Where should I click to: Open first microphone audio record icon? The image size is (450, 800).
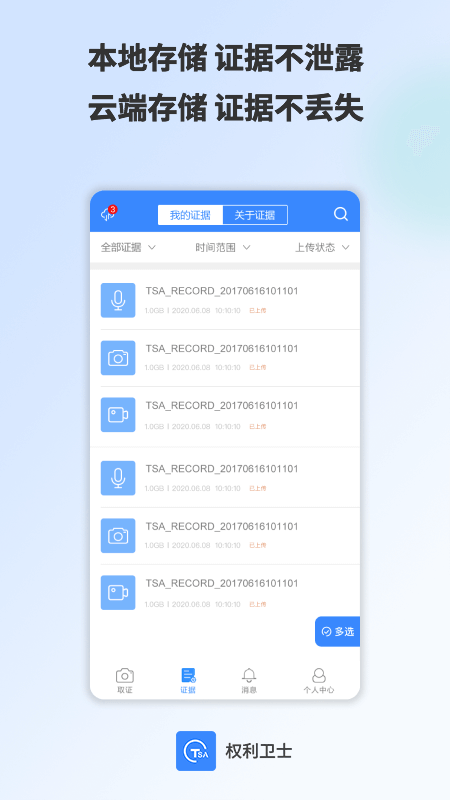(x=118, y=300)
